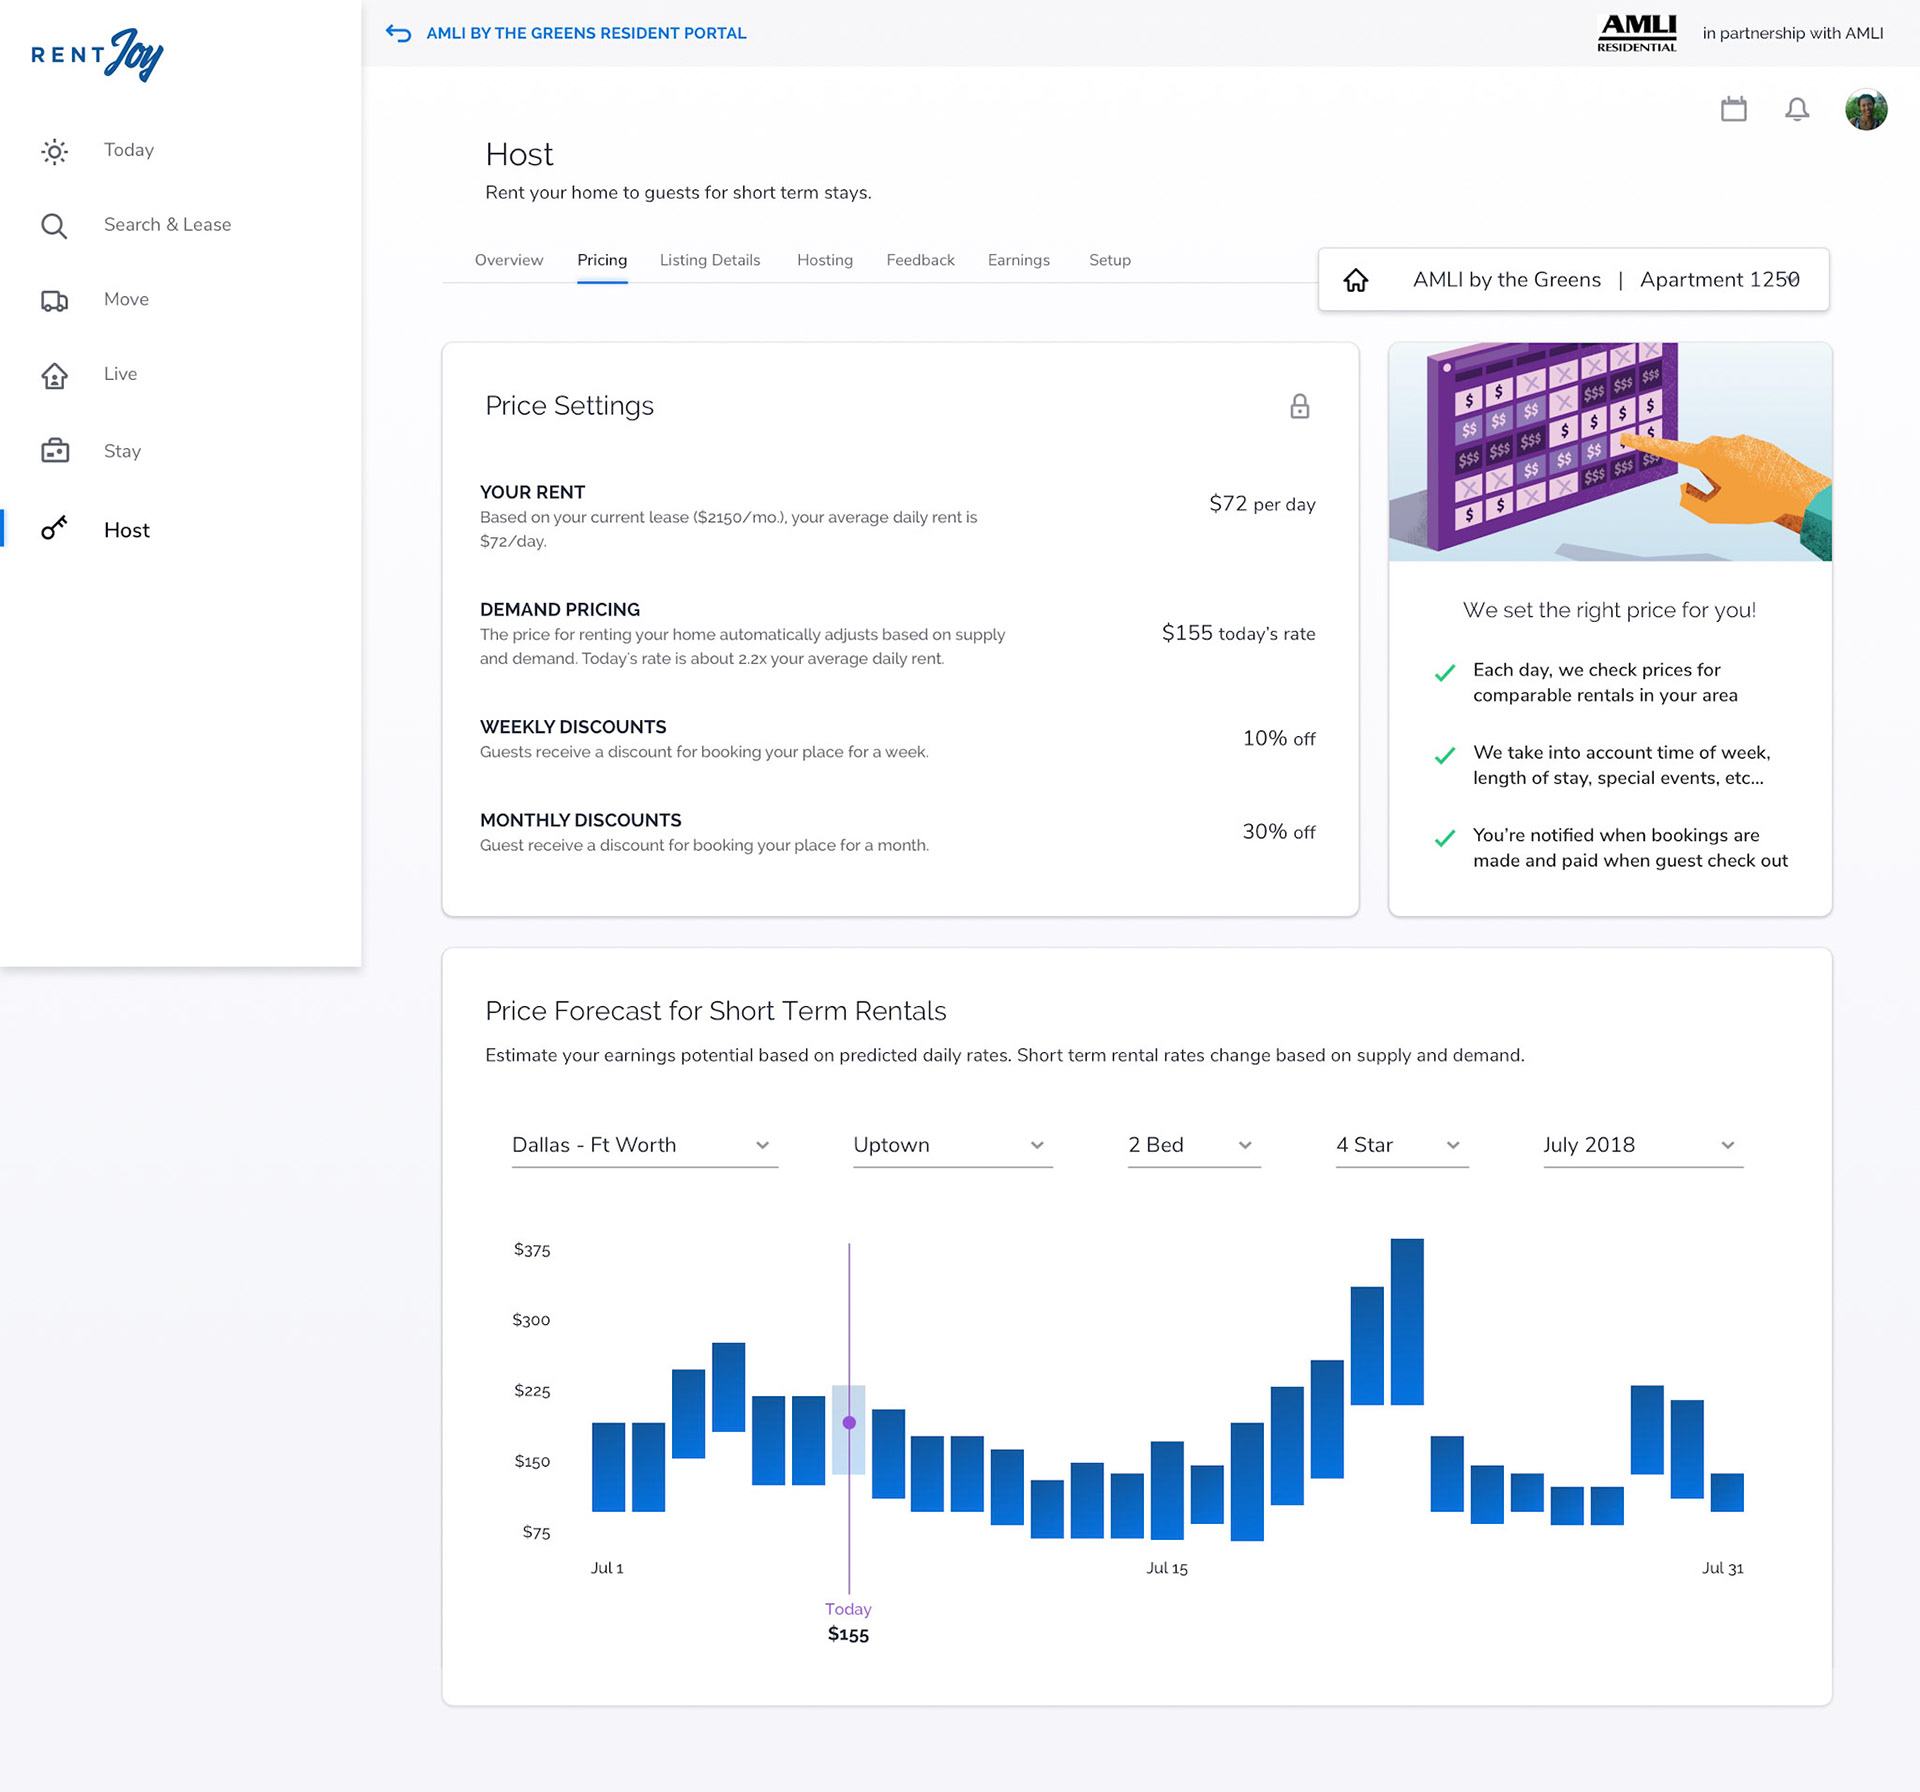Click the home icon beside AMLI by the Greens
The height and width of the screenshot is (1792, 1920).
click(1355, 280)
